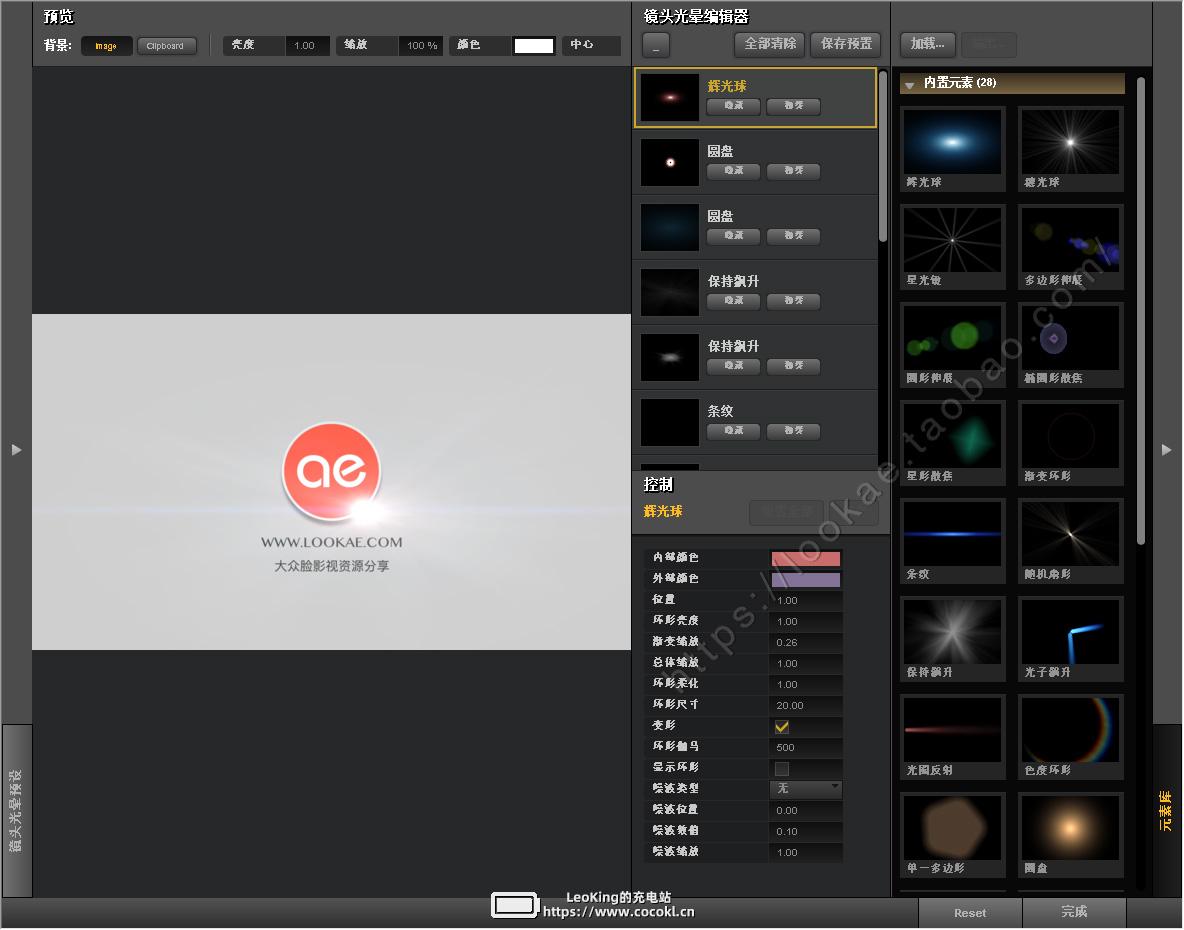Minimize stack with the underscore button
The width and height of the screenshot is (1184, 930).
tap(655, 45)
